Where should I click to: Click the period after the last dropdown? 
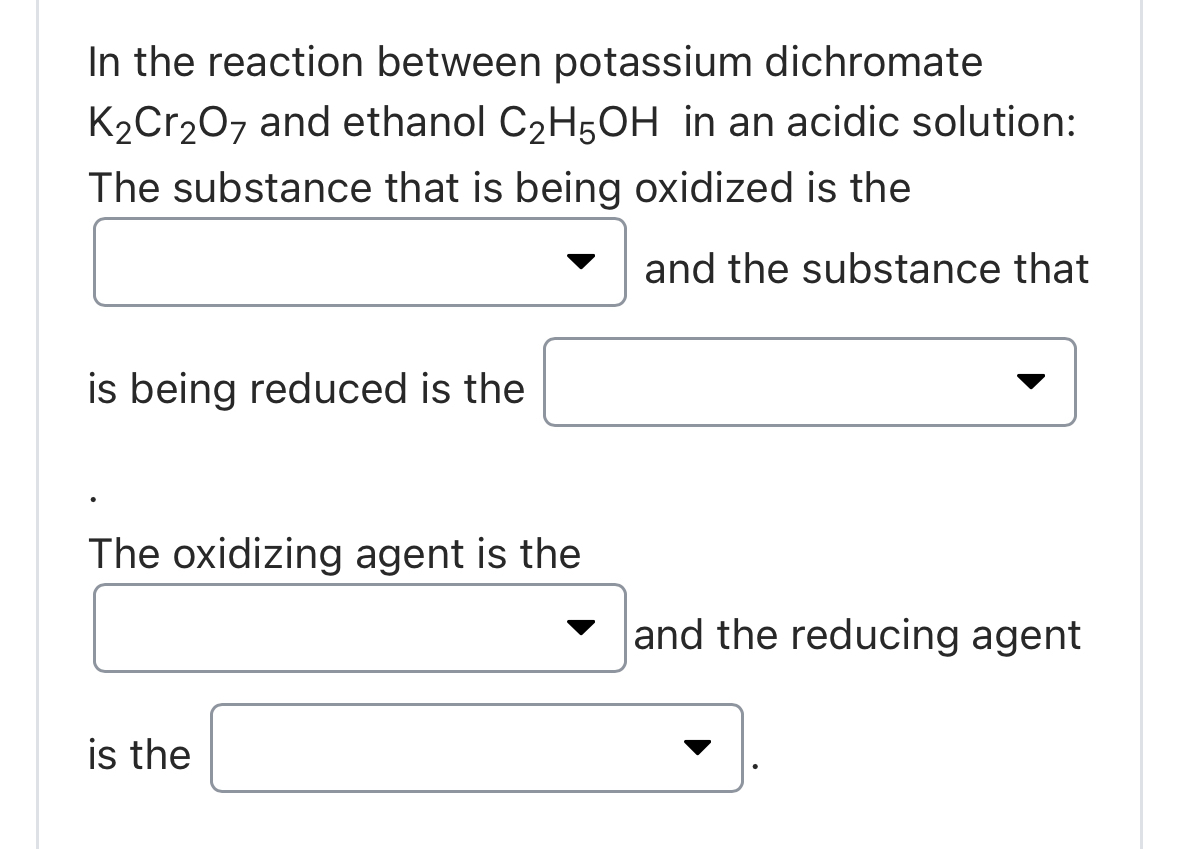(x=755, y=763)
